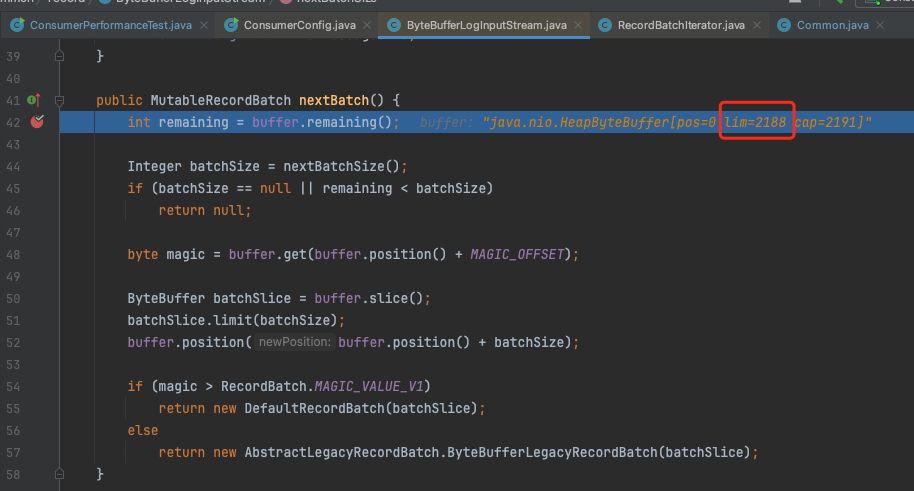914x491 pixels.
Task: Click fold end marker at line 58
Action: click(60, 472)
